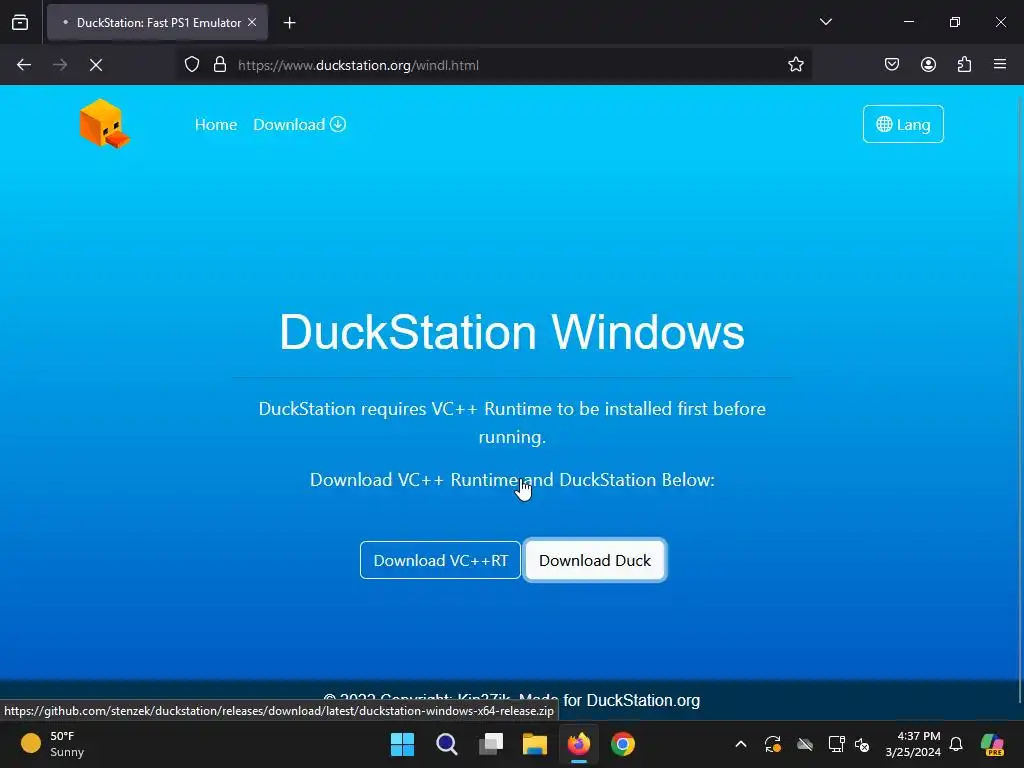This screenshot has height=768, width=1024.
Task: Switch to Firefox in taskbar
Action: click(579, 744)
